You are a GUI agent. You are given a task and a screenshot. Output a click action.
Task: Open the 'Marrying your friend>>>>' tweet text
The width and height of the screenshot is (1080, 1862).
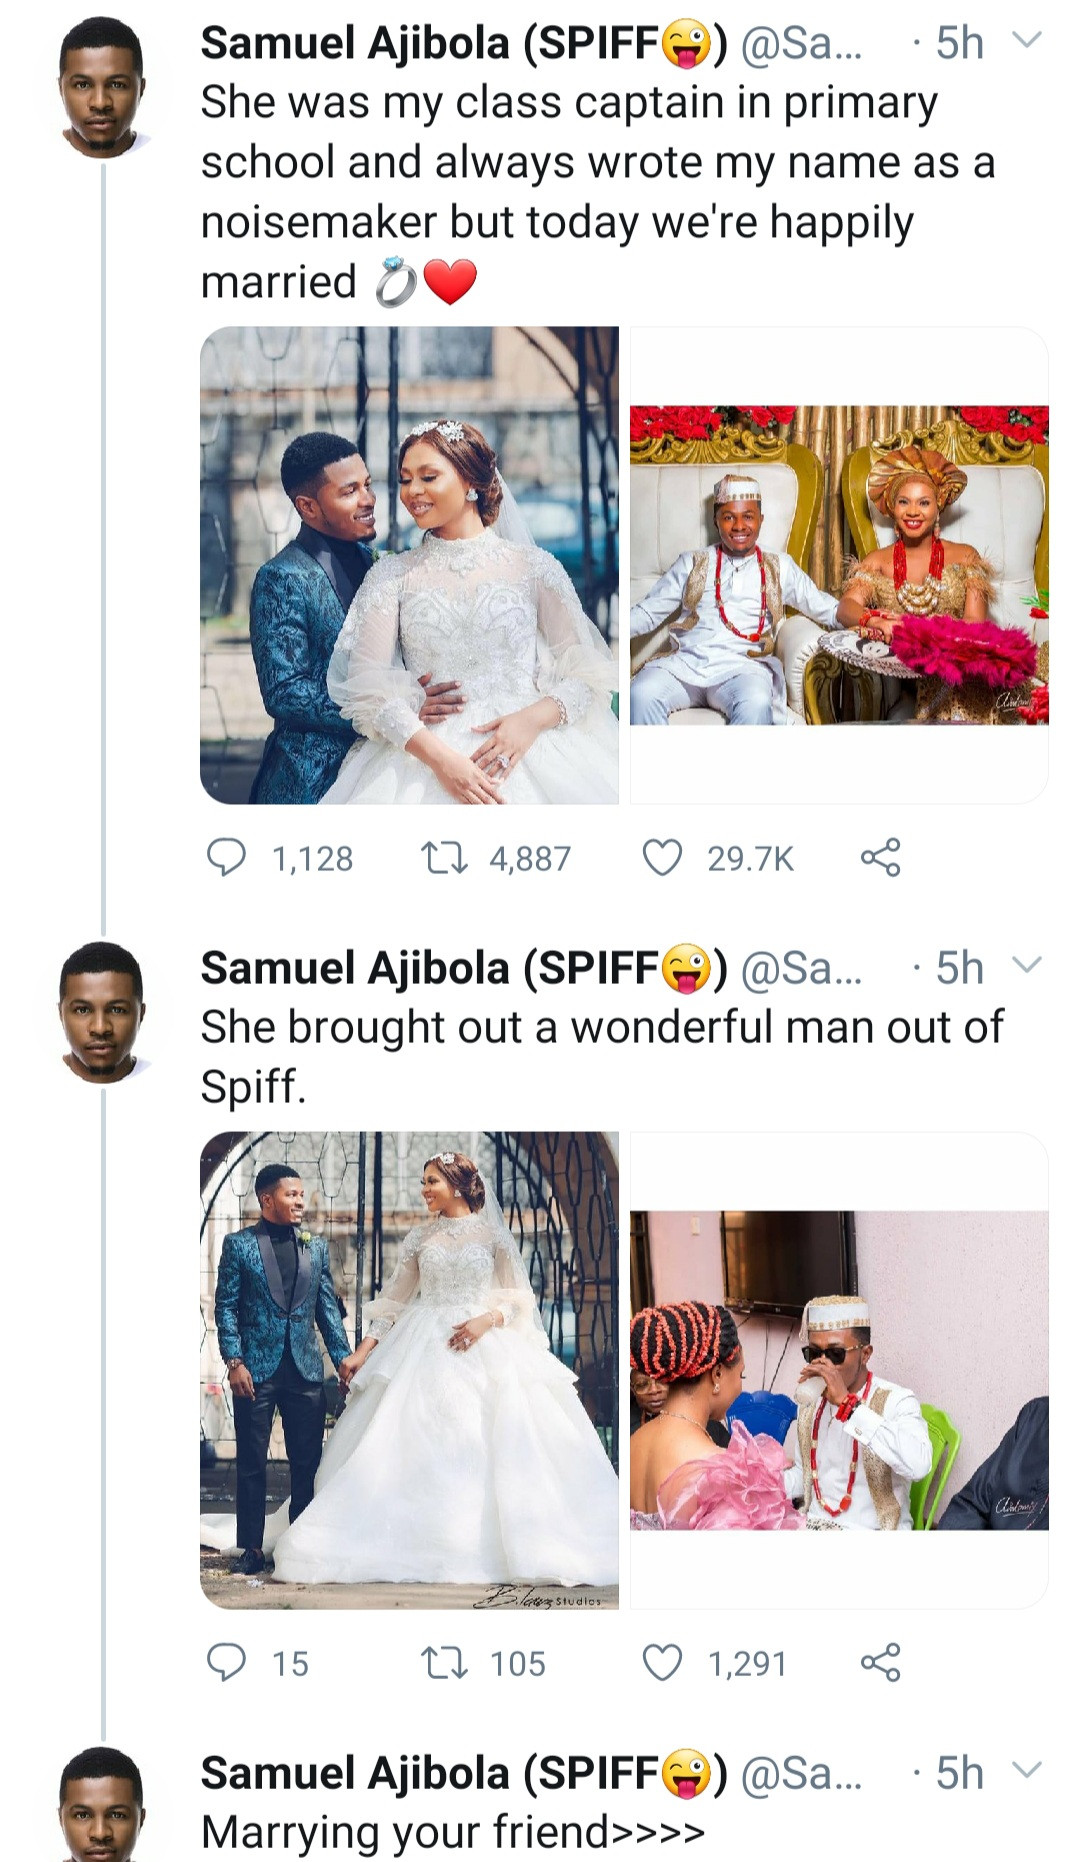pos(453,1832)
